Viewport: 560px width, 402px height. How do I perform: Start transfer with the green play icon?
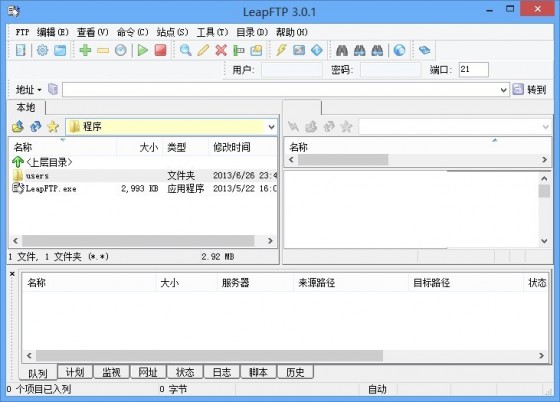tap(143, 50)
